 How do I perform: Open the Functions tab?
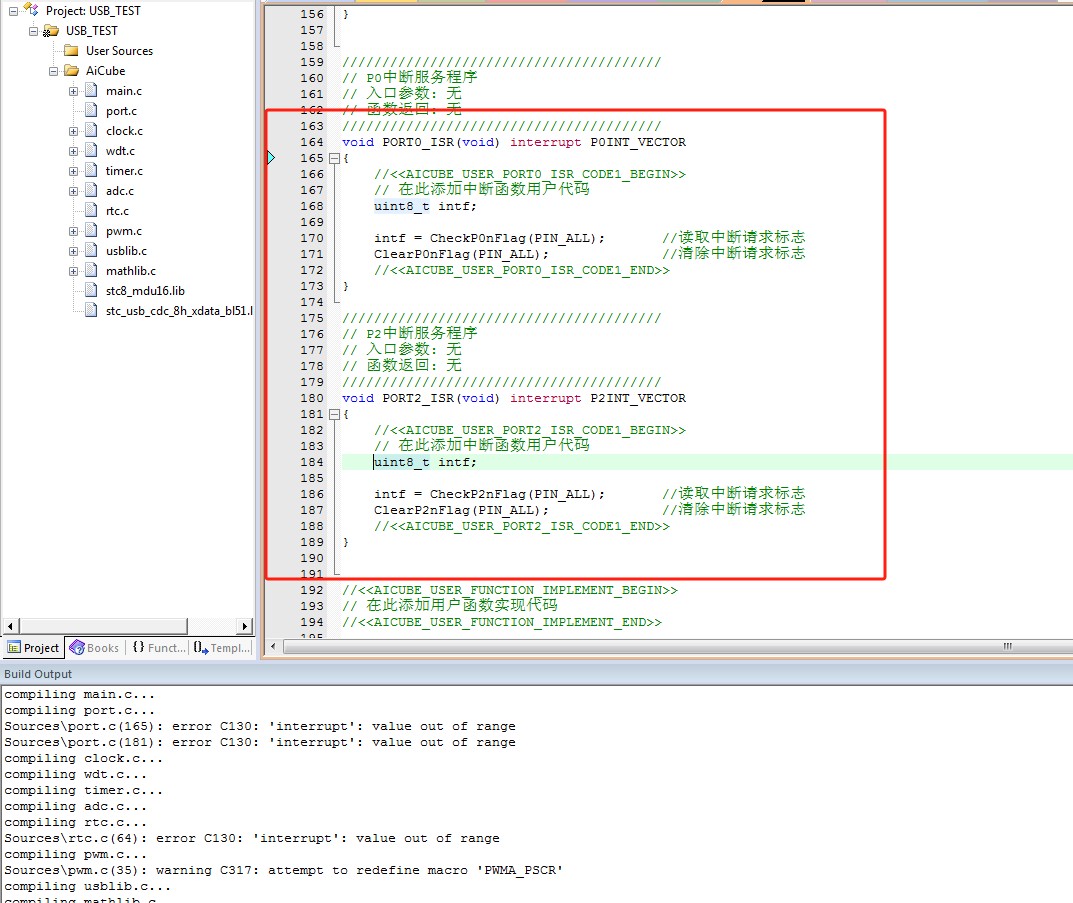(158, 648)
